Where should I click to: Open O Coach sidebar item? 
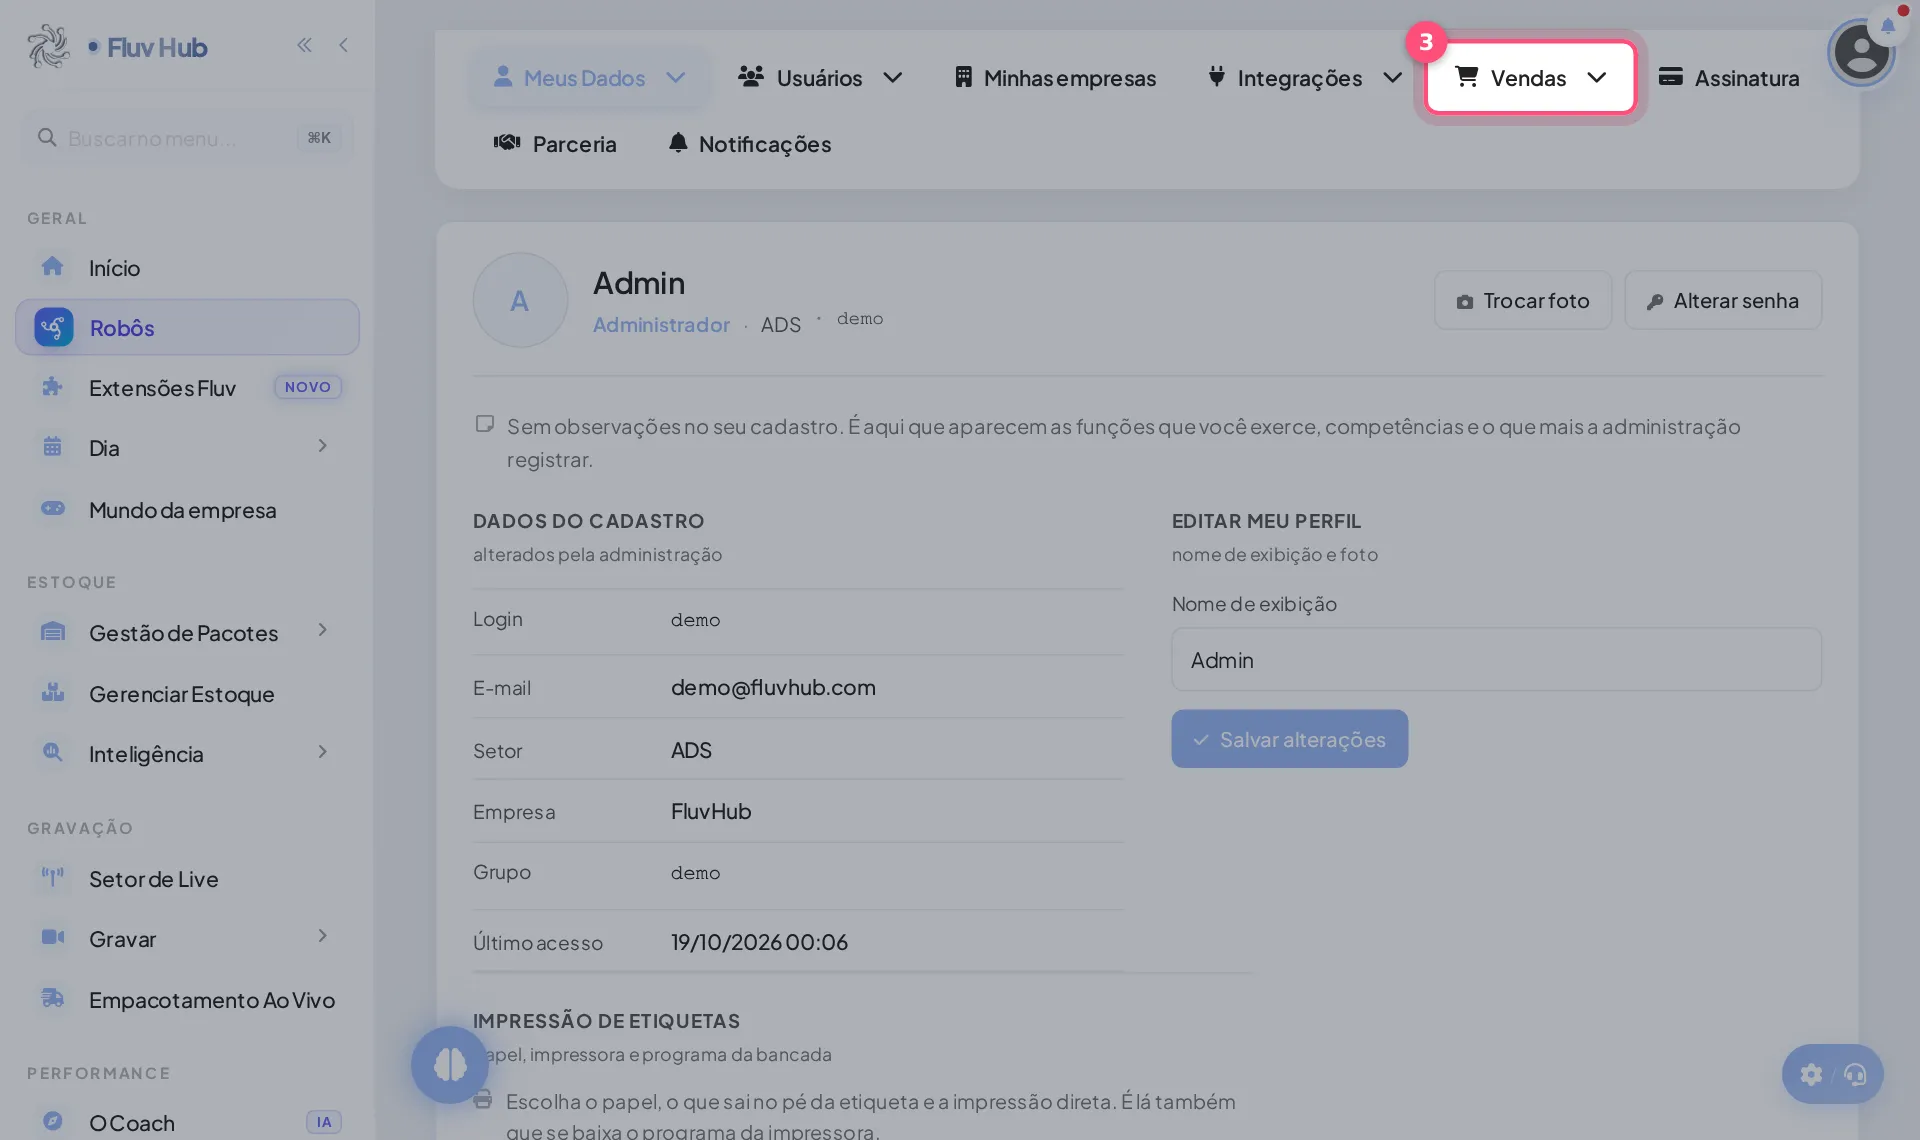click(x=187, y=1122)
